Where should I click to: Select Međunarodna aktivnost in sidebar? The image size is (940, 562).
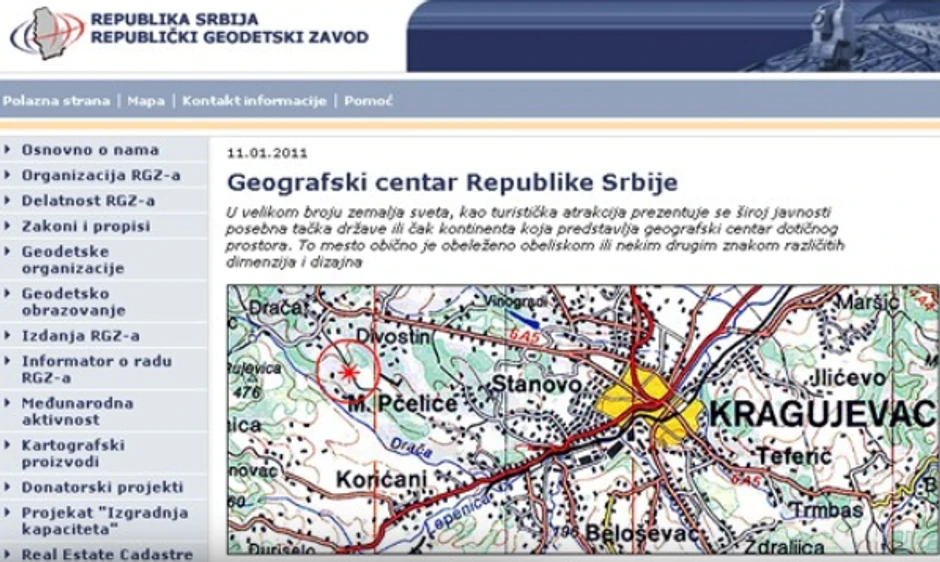(77, 411)
